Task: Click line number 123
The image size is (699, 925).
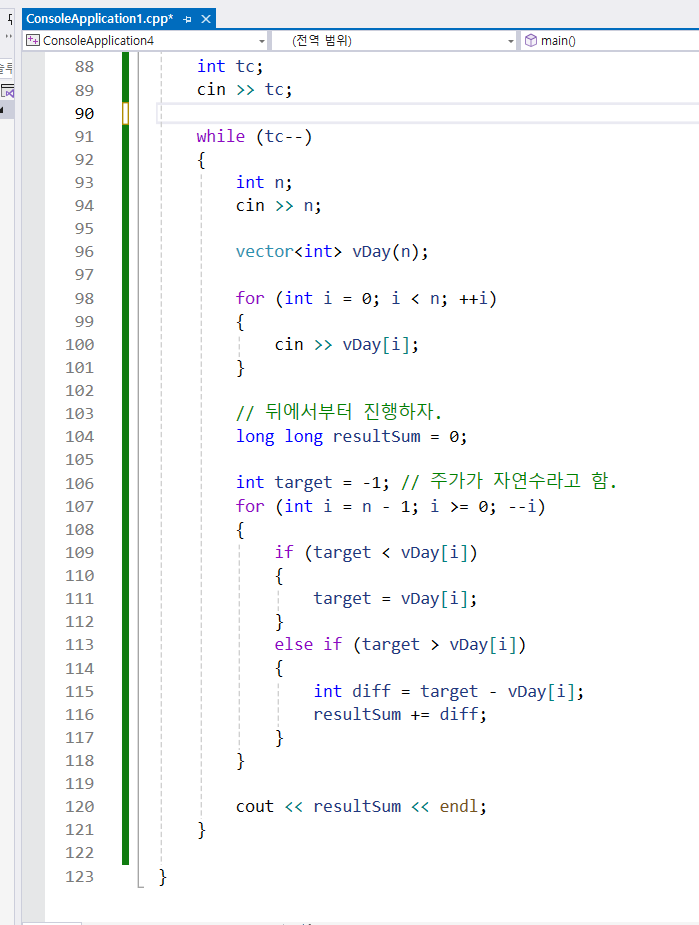Action: [x=80, y=877]
